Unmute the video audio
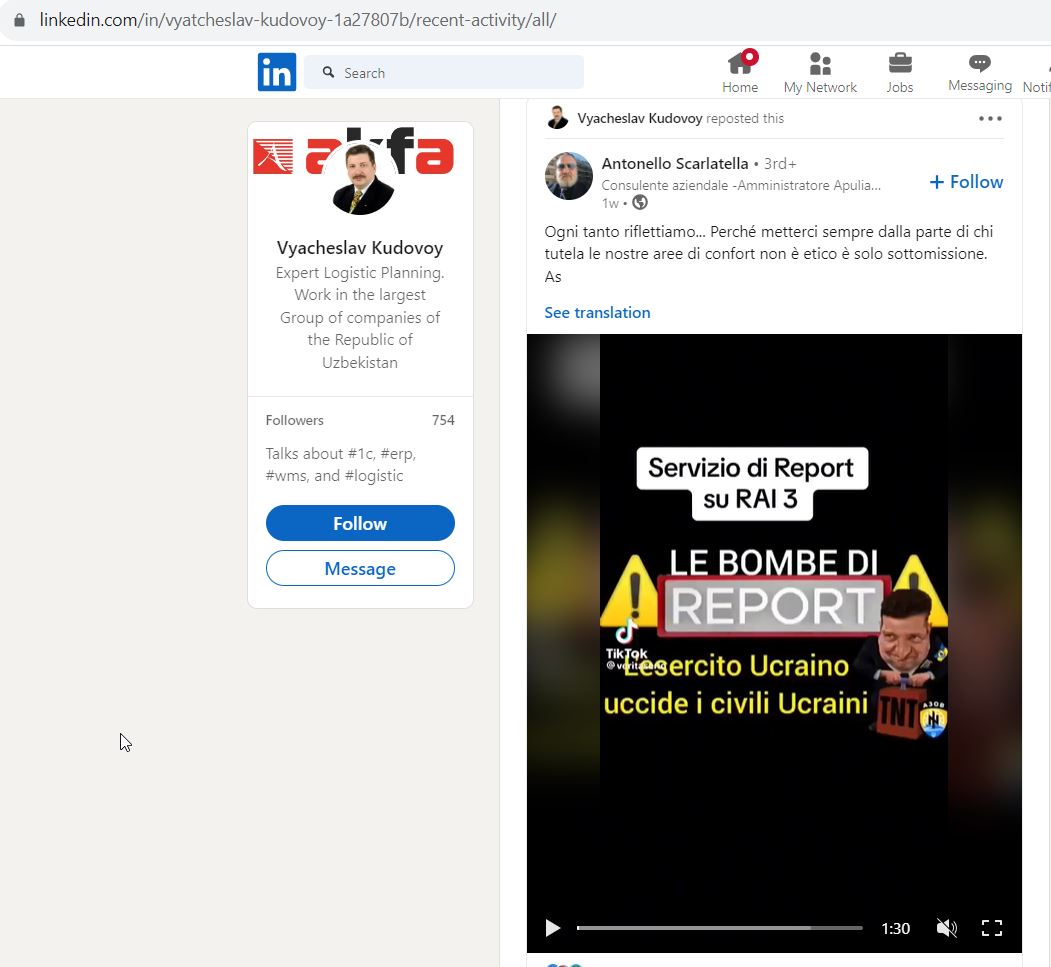The height and width of the screenshot is (967, 1051). click(946, 928)
